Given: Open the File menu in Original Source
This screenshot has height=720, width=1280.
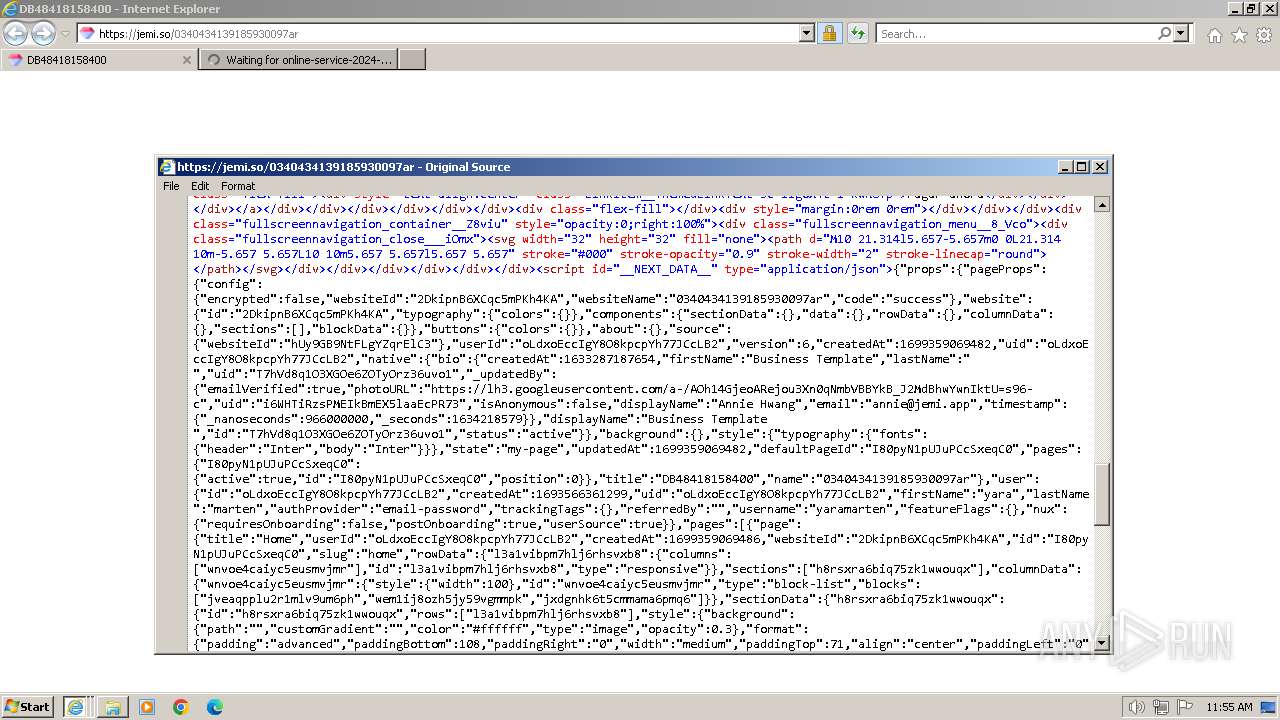Looking at the screenshot, I should coord(171,186).
